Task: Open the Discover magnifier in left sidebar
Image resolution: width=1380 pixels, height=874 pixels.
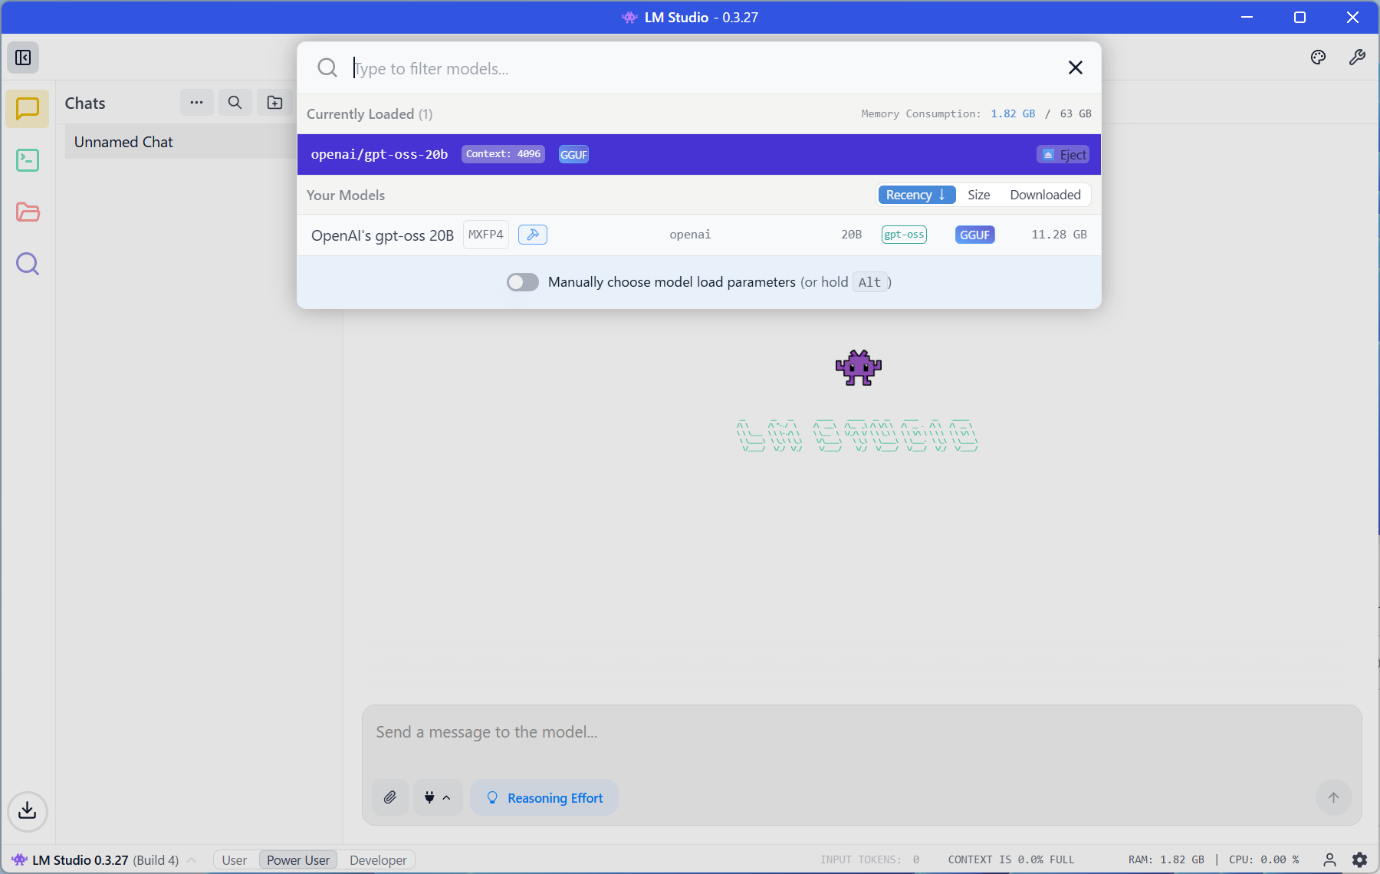Action: (27, 264)
